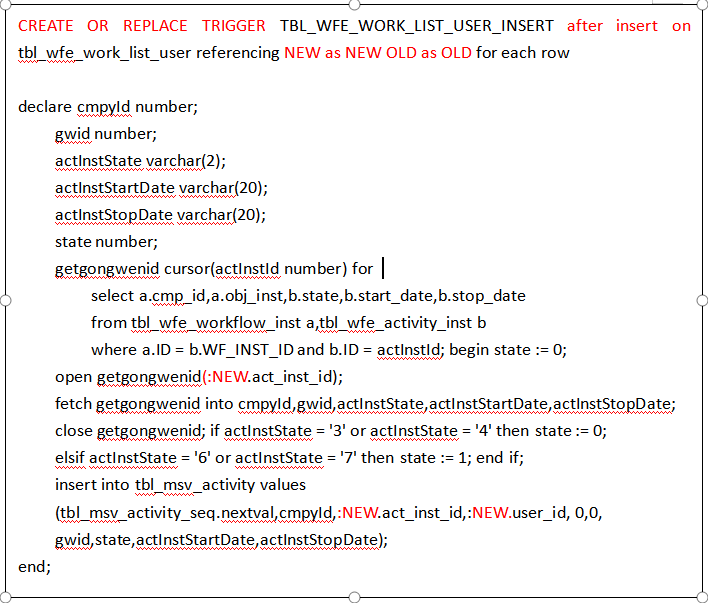Click red ':NEW' in the open line
Image resolution: width=708 pixels, height=603 pixels.
226,377
